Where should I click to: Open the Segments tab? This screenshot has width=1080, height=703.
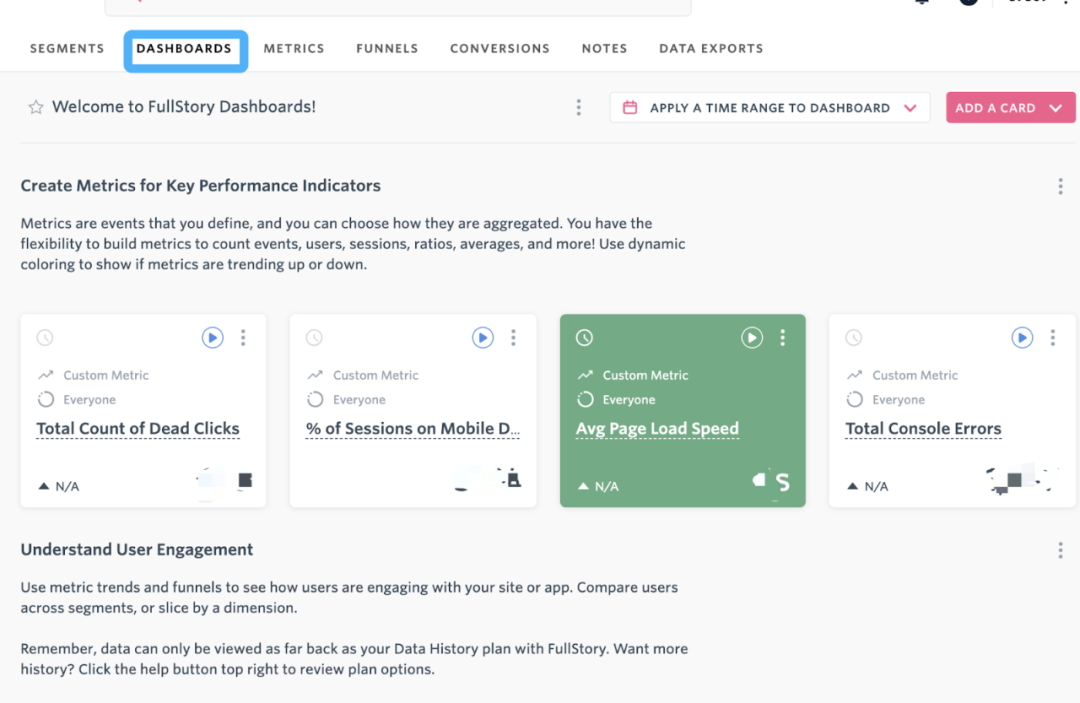(x=67, y=48)
